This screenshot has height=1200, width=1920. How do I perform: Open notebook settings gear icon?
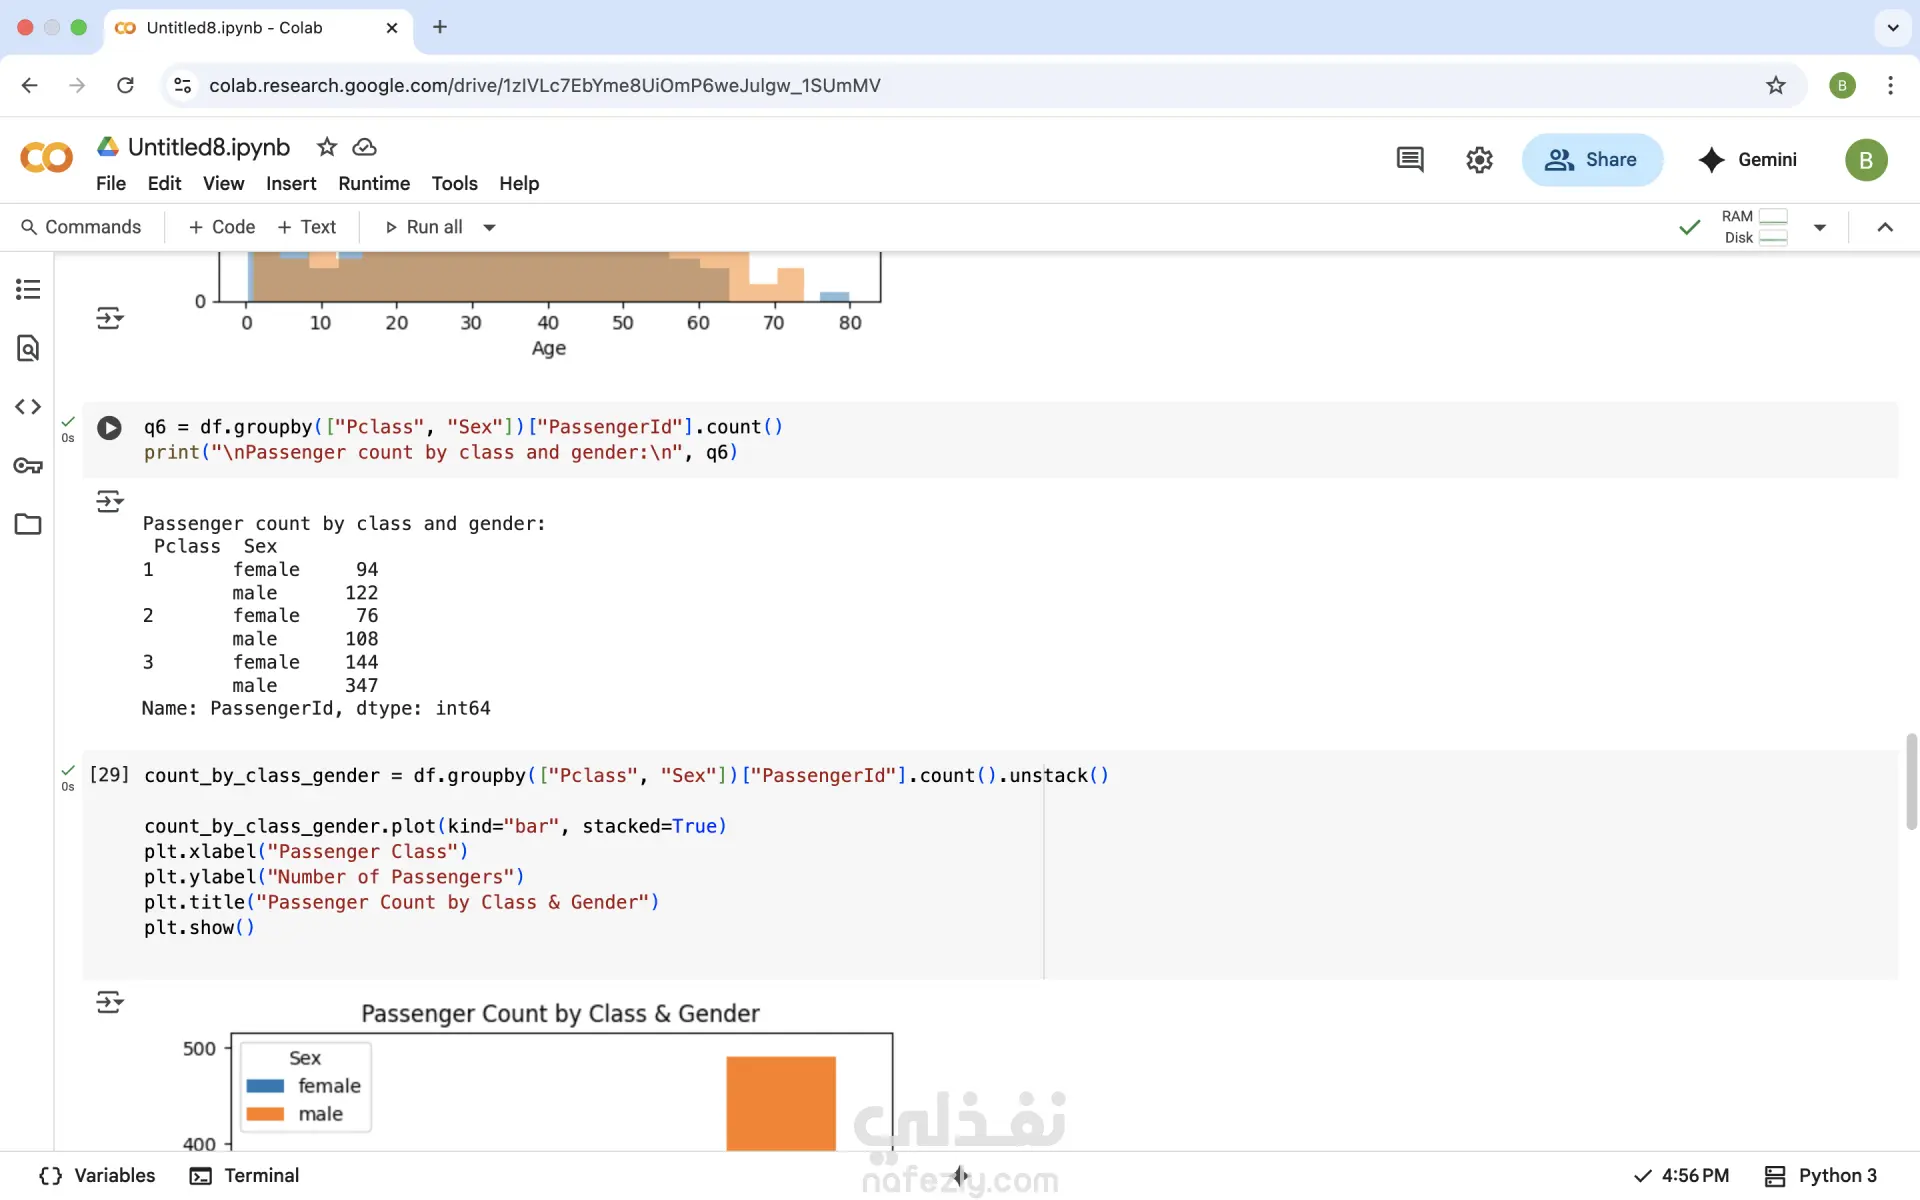coord(1479,160)
